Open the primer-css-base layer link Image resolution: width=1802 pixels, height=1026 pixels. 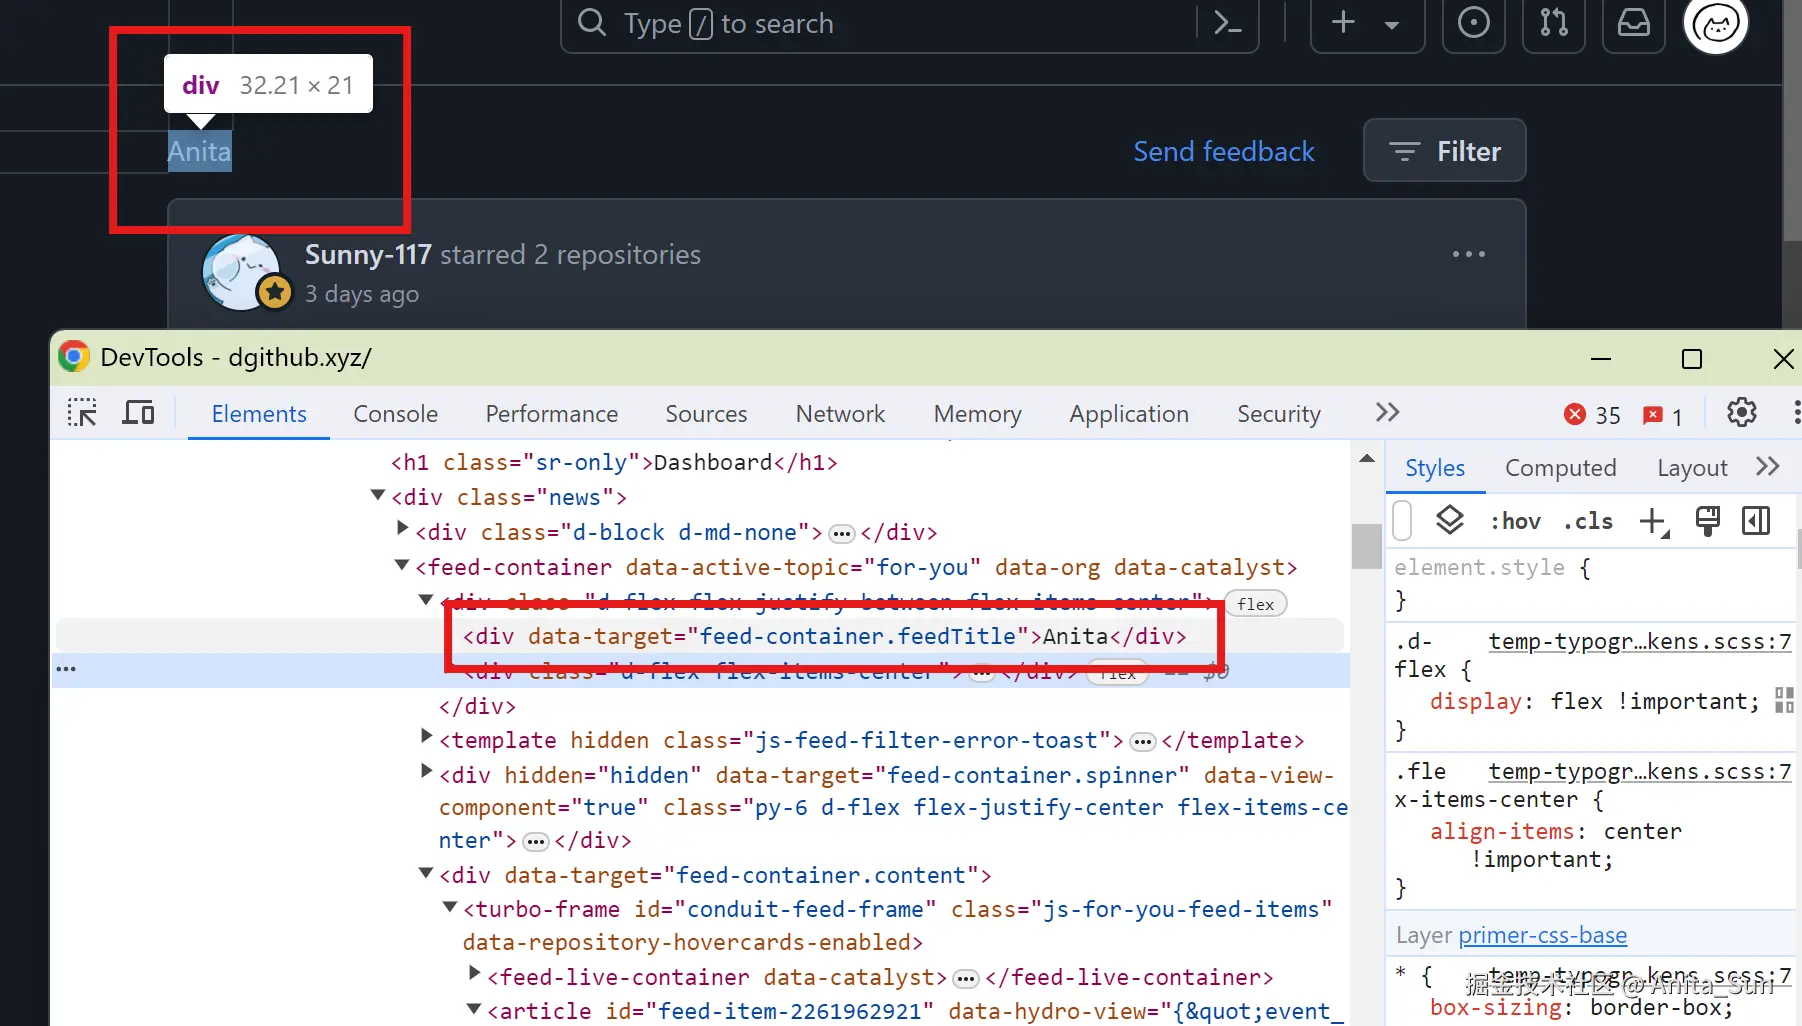pos(1542,936)
